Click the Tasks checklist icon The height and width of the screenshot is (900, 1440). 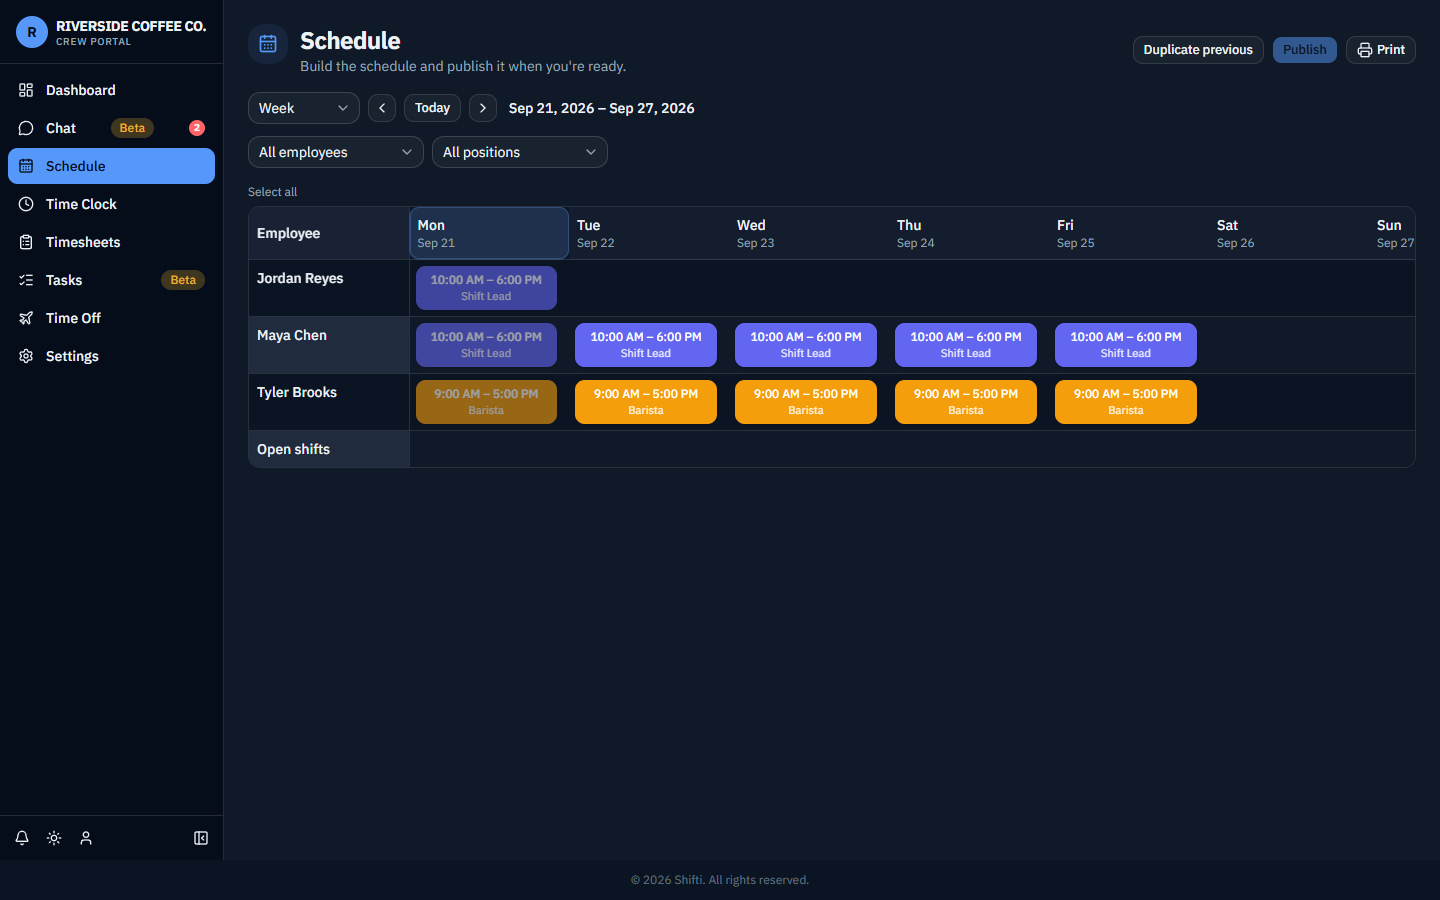click(26, 280)
